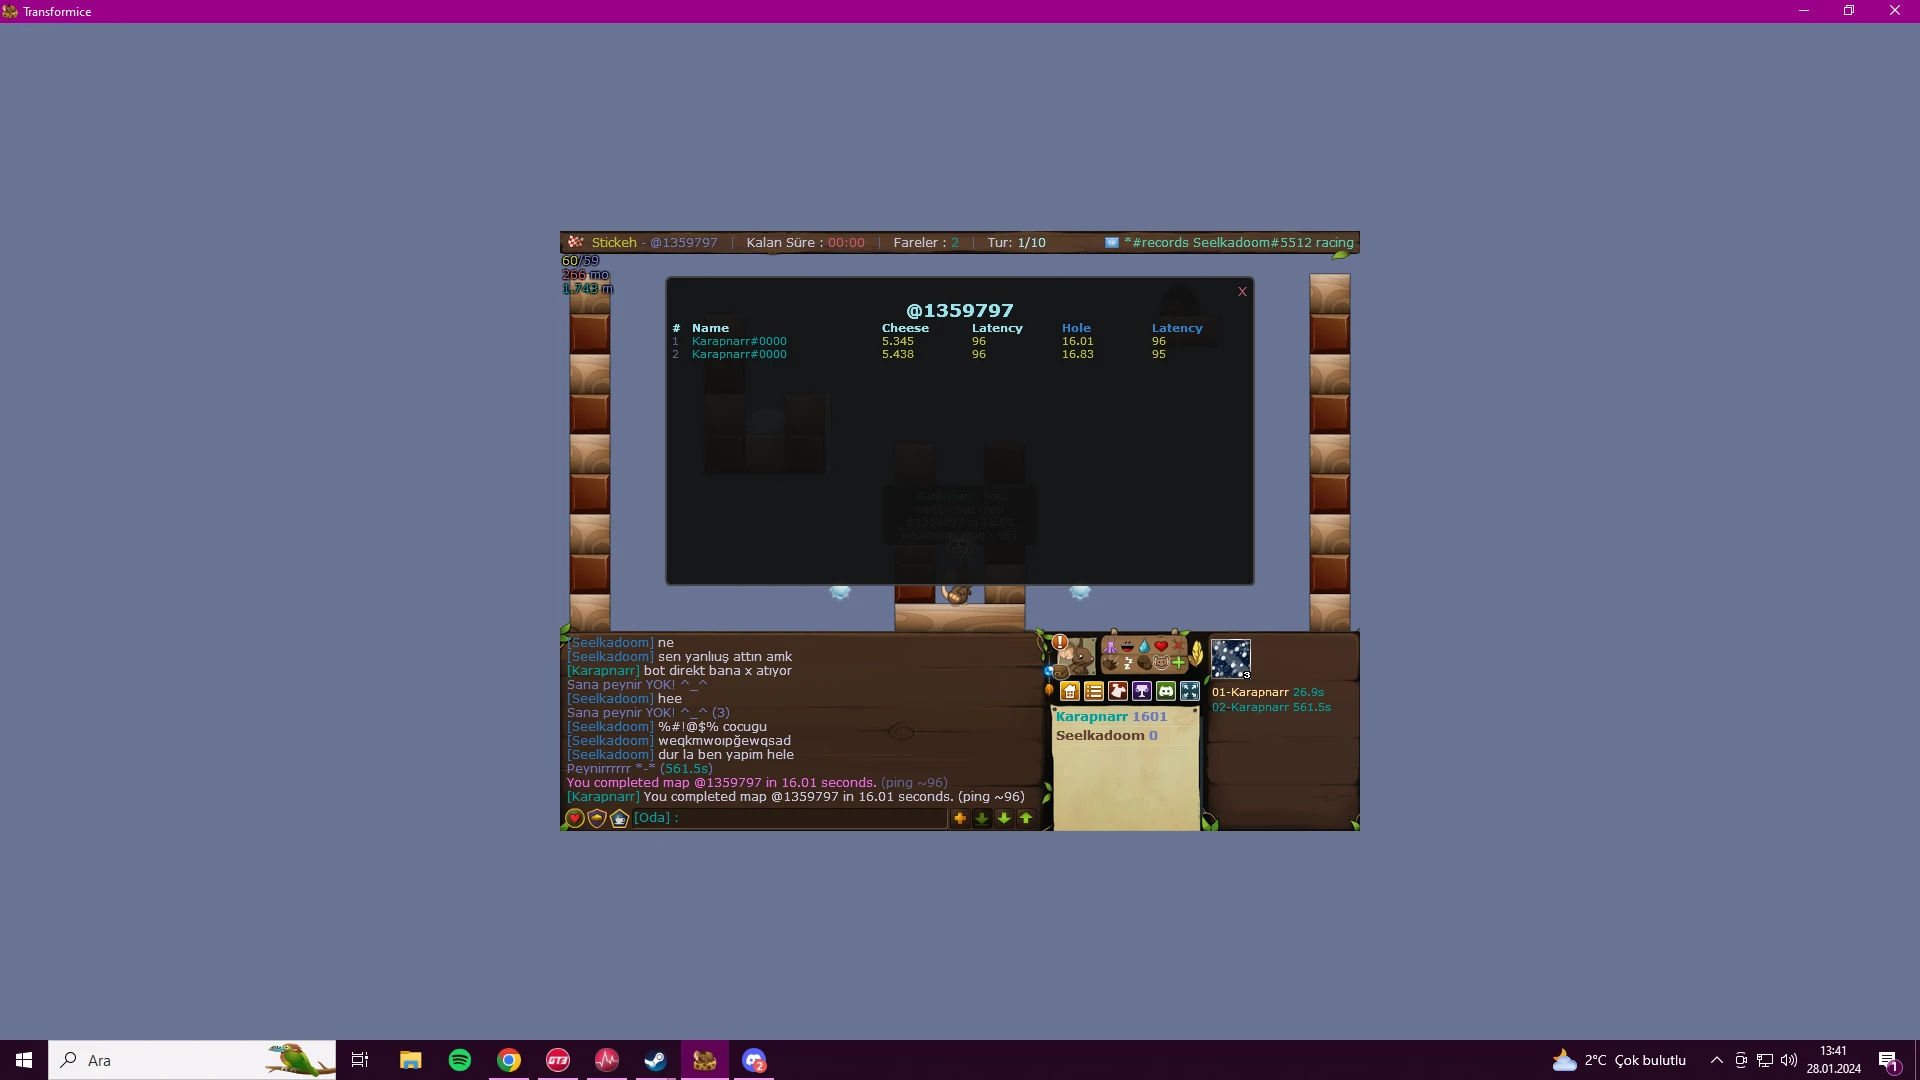Use the laughing mouth emote
The height and width of the screenshot is (1080, 1920).
(1128, 647)
